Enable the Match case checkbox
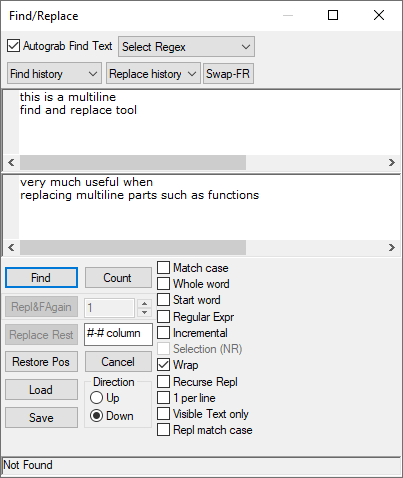This screenshot has width=403, height=478. (163, 268)
